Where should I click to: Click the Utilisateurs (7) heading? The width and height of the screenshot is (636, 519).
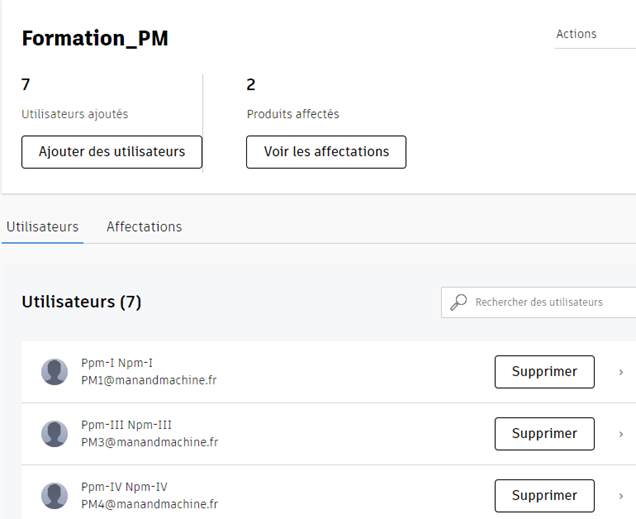(82, 302)
